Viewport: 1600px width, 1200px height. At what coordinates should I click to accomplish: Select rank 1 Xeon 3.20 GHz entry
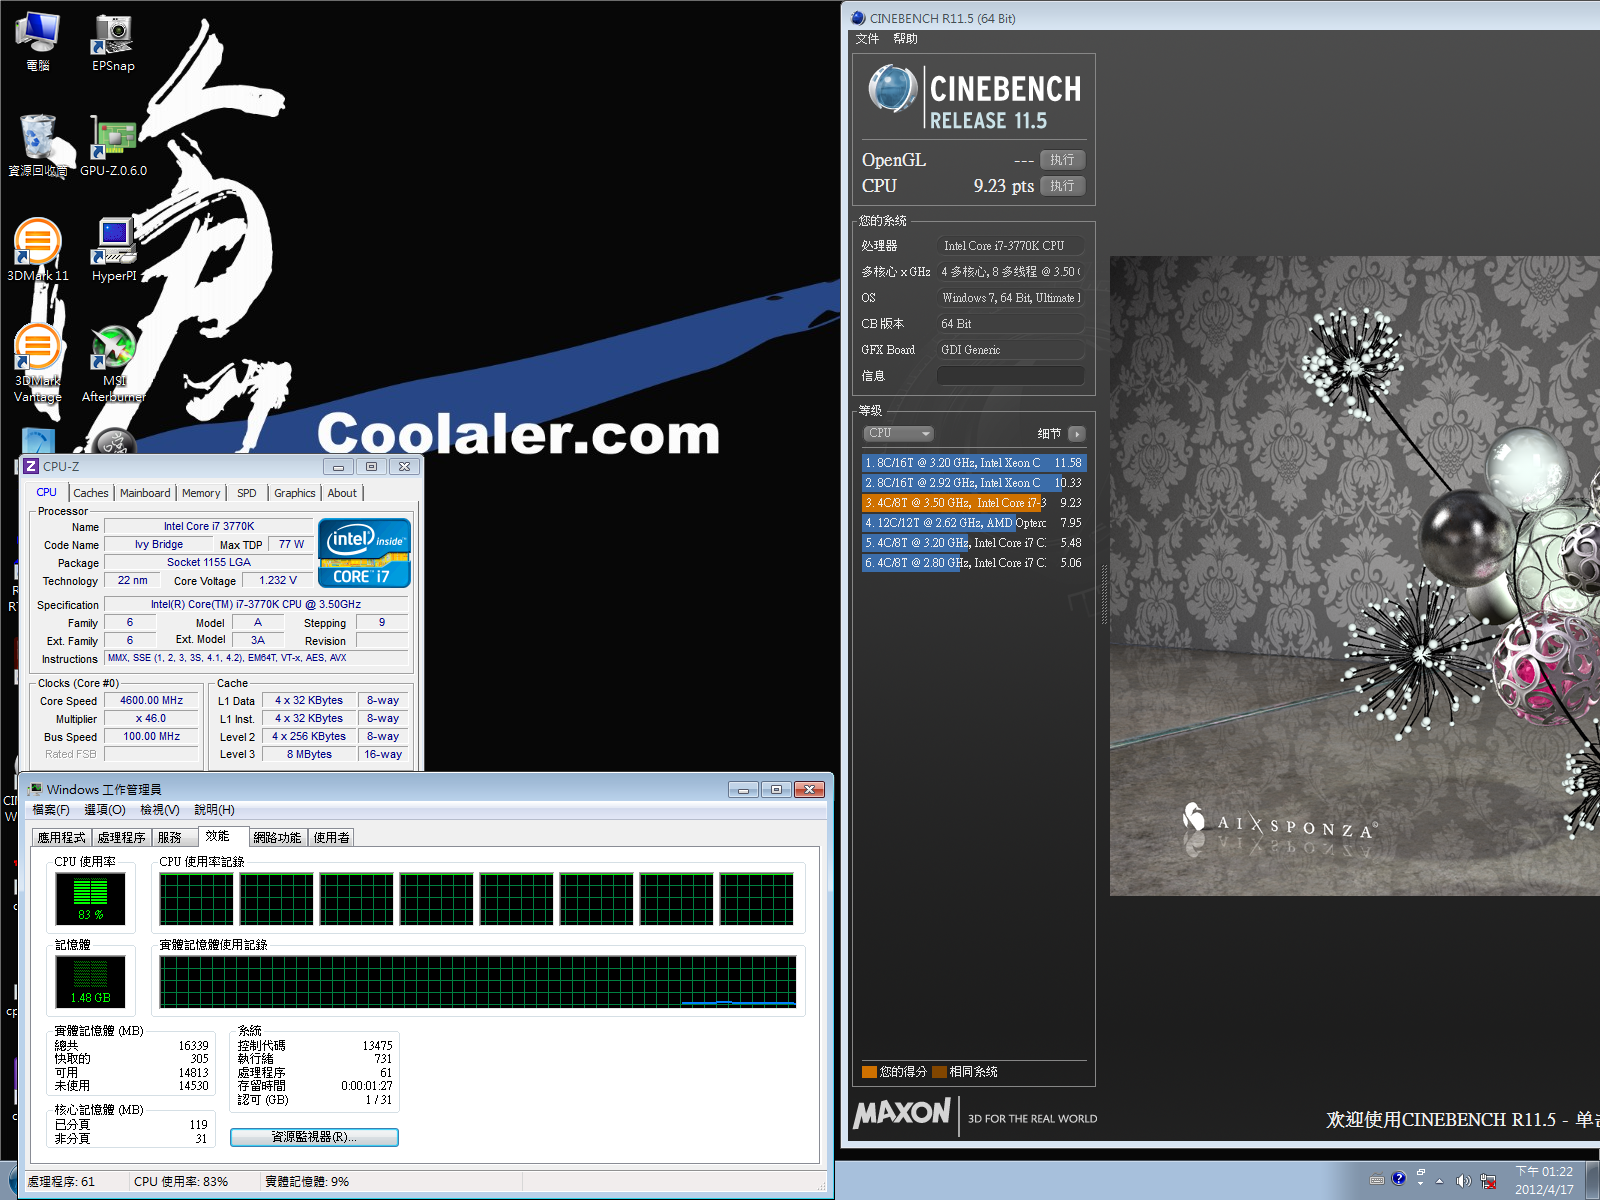[974, 463]
